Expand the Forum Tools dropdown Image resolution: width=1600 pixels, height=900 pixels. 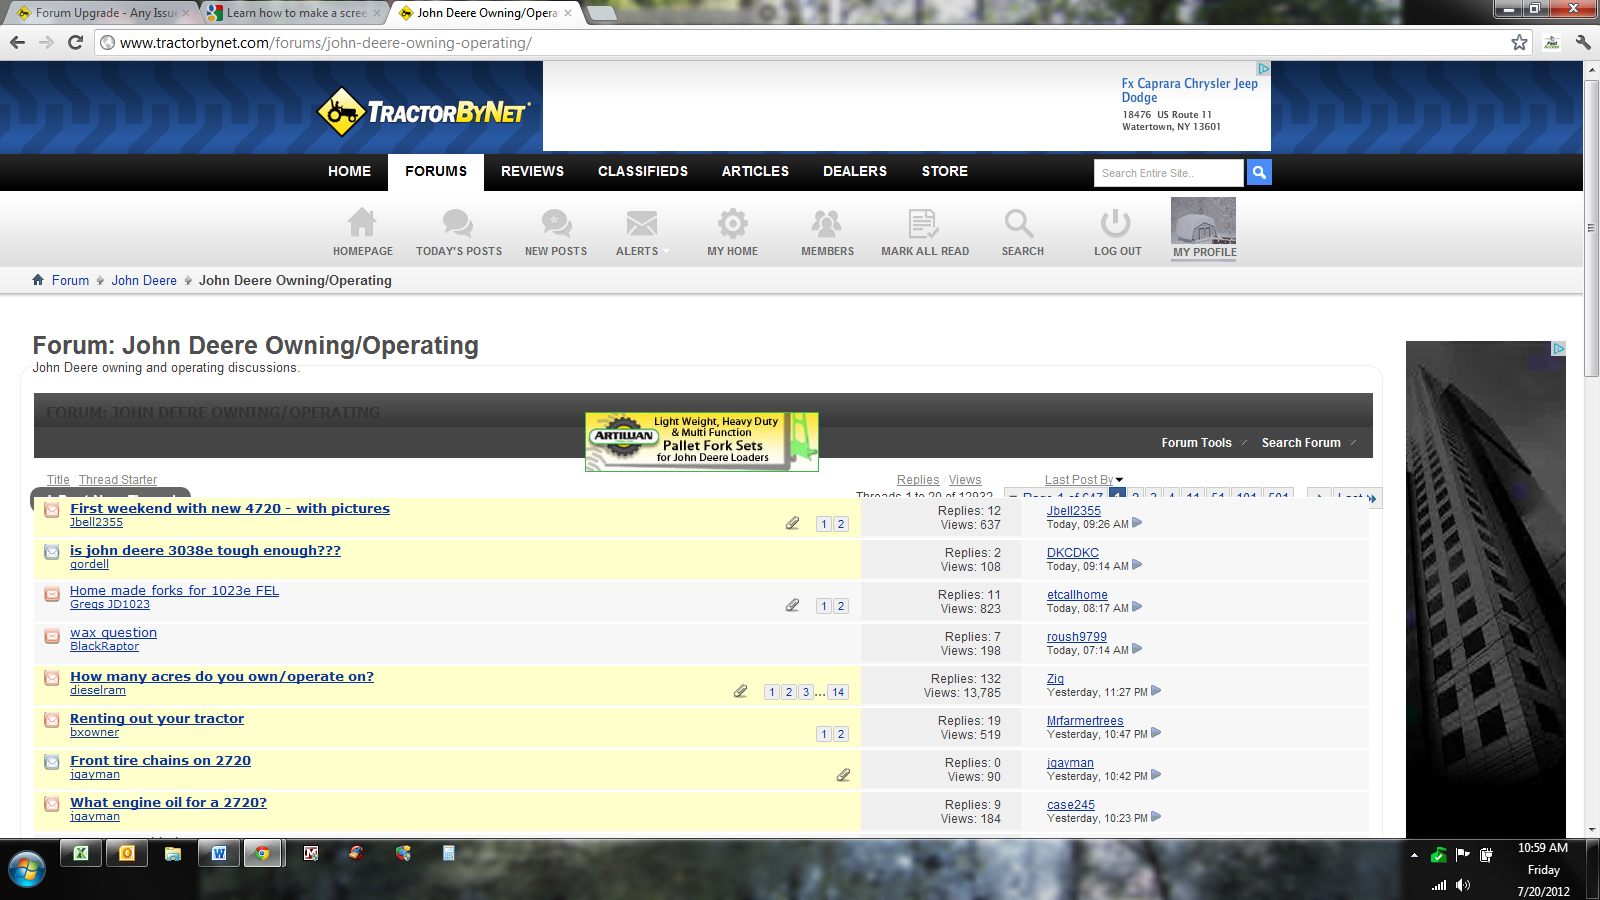tap(1197, 443)
